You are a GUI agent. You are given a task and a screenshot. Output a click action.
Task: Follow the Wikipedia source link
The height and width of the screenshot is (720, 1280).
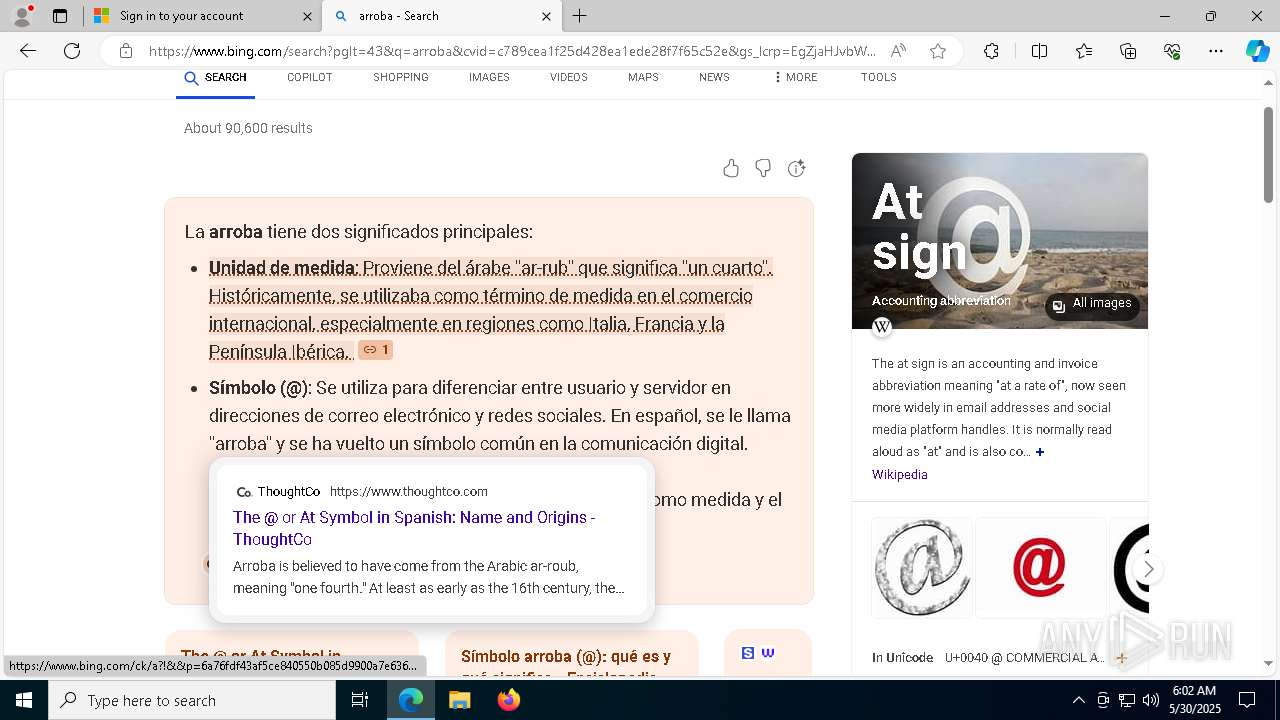tap(899, 475)
